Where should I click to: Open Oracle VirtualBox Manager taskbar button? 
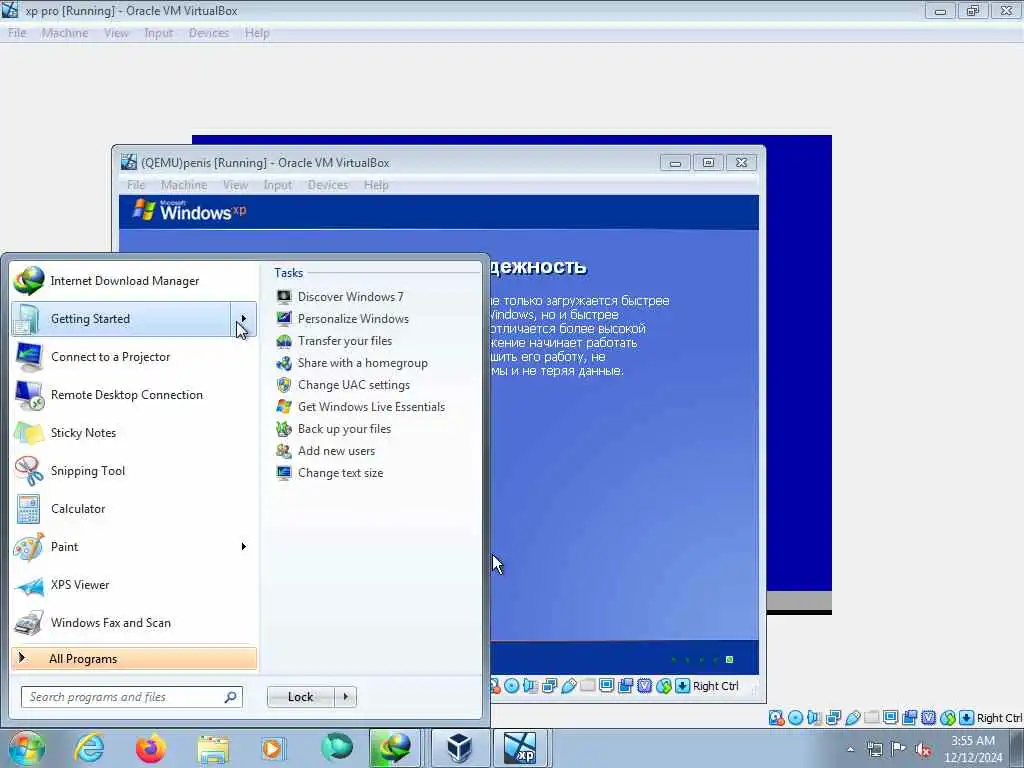[460, 748]
